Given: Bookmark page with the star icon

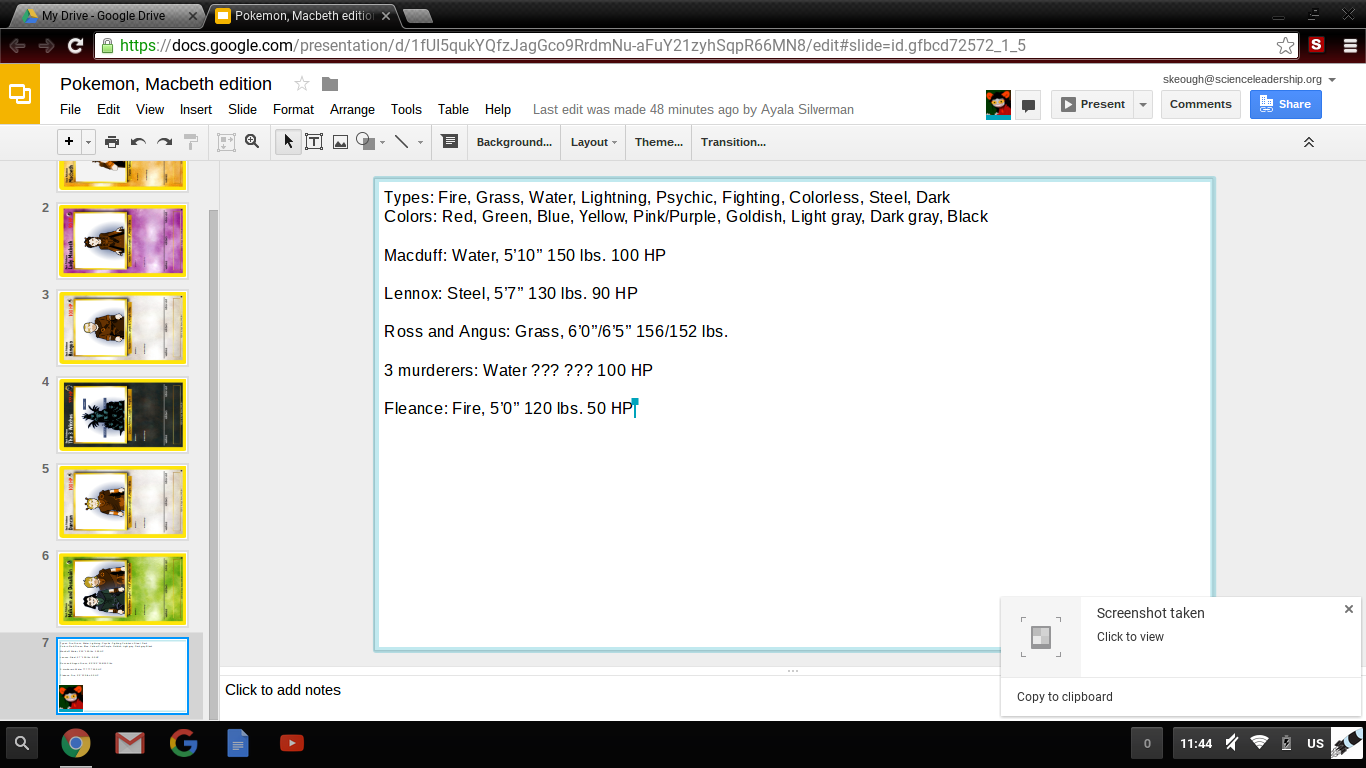Looking at the screenshot, I should tap(1285, 46).
